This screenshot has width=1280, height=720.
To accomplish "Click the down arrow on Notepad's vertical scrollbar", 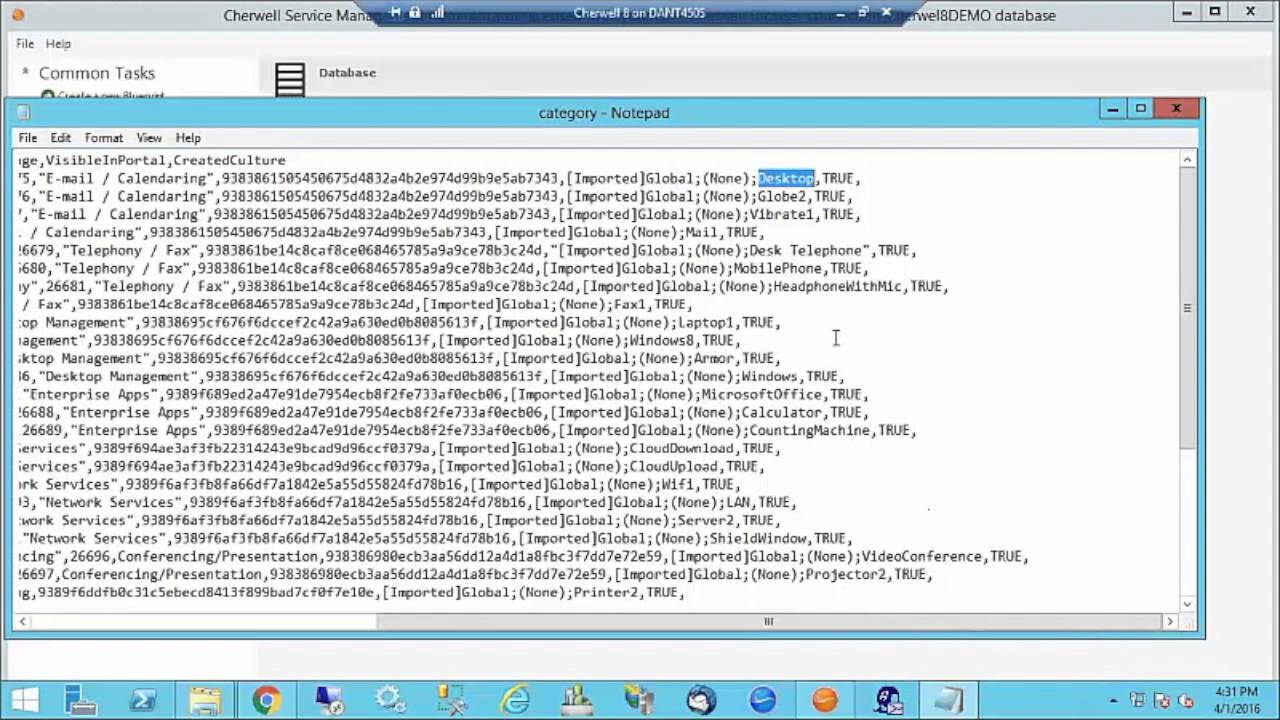I will tap(1186, 604).
